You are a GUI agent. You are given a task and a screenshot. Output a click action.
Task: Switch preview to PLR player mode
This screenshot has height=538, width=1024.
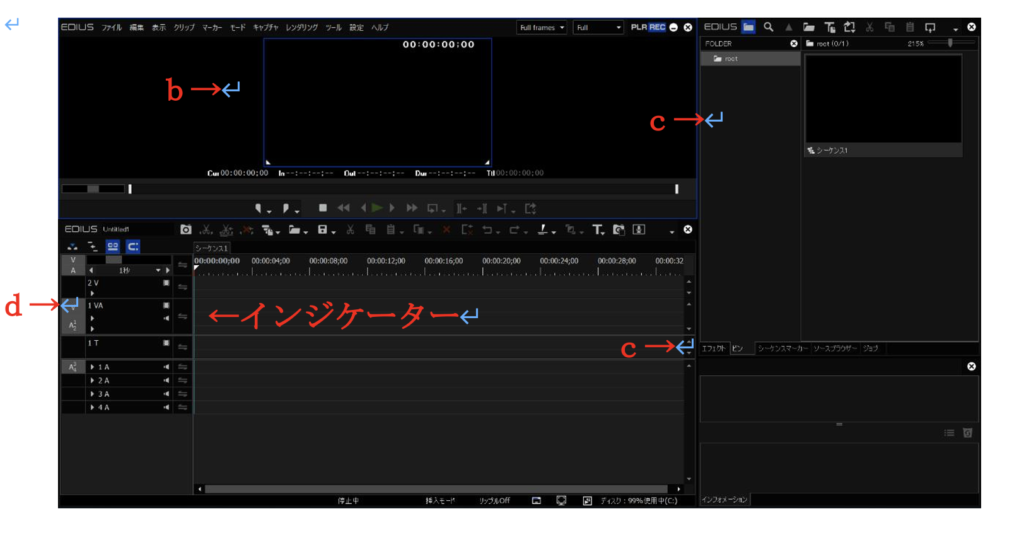point(639,27)
